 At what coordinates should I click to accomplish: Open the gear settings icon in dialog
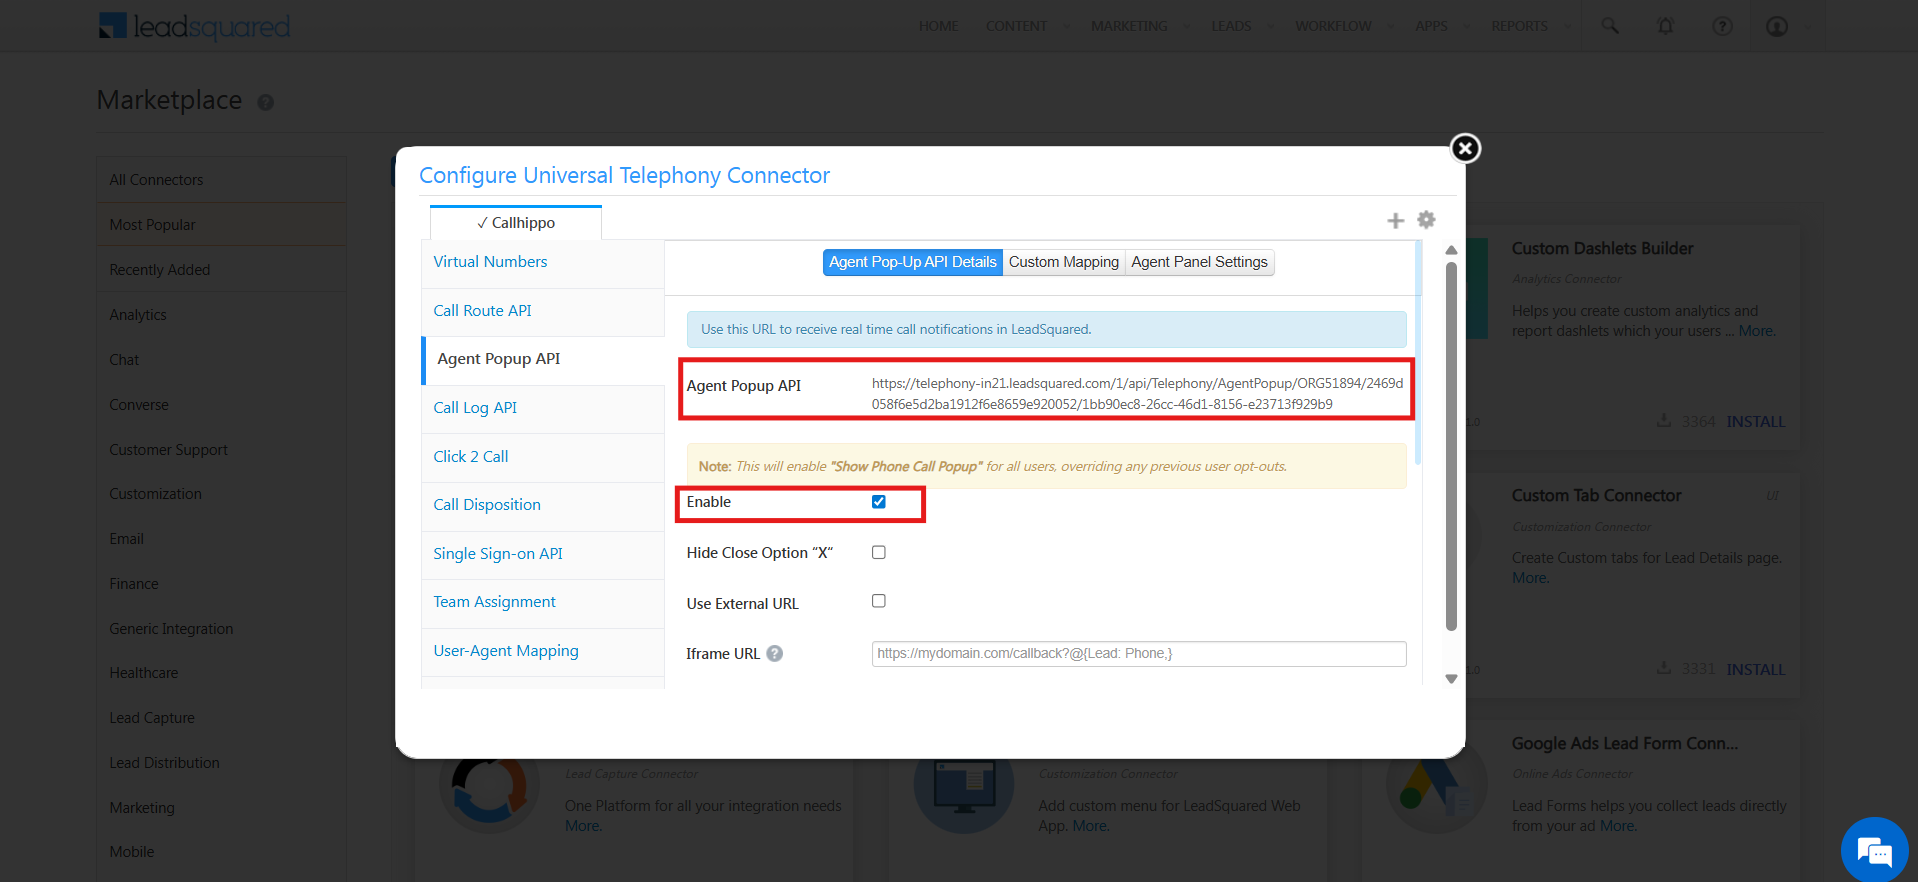point(1426,220)
